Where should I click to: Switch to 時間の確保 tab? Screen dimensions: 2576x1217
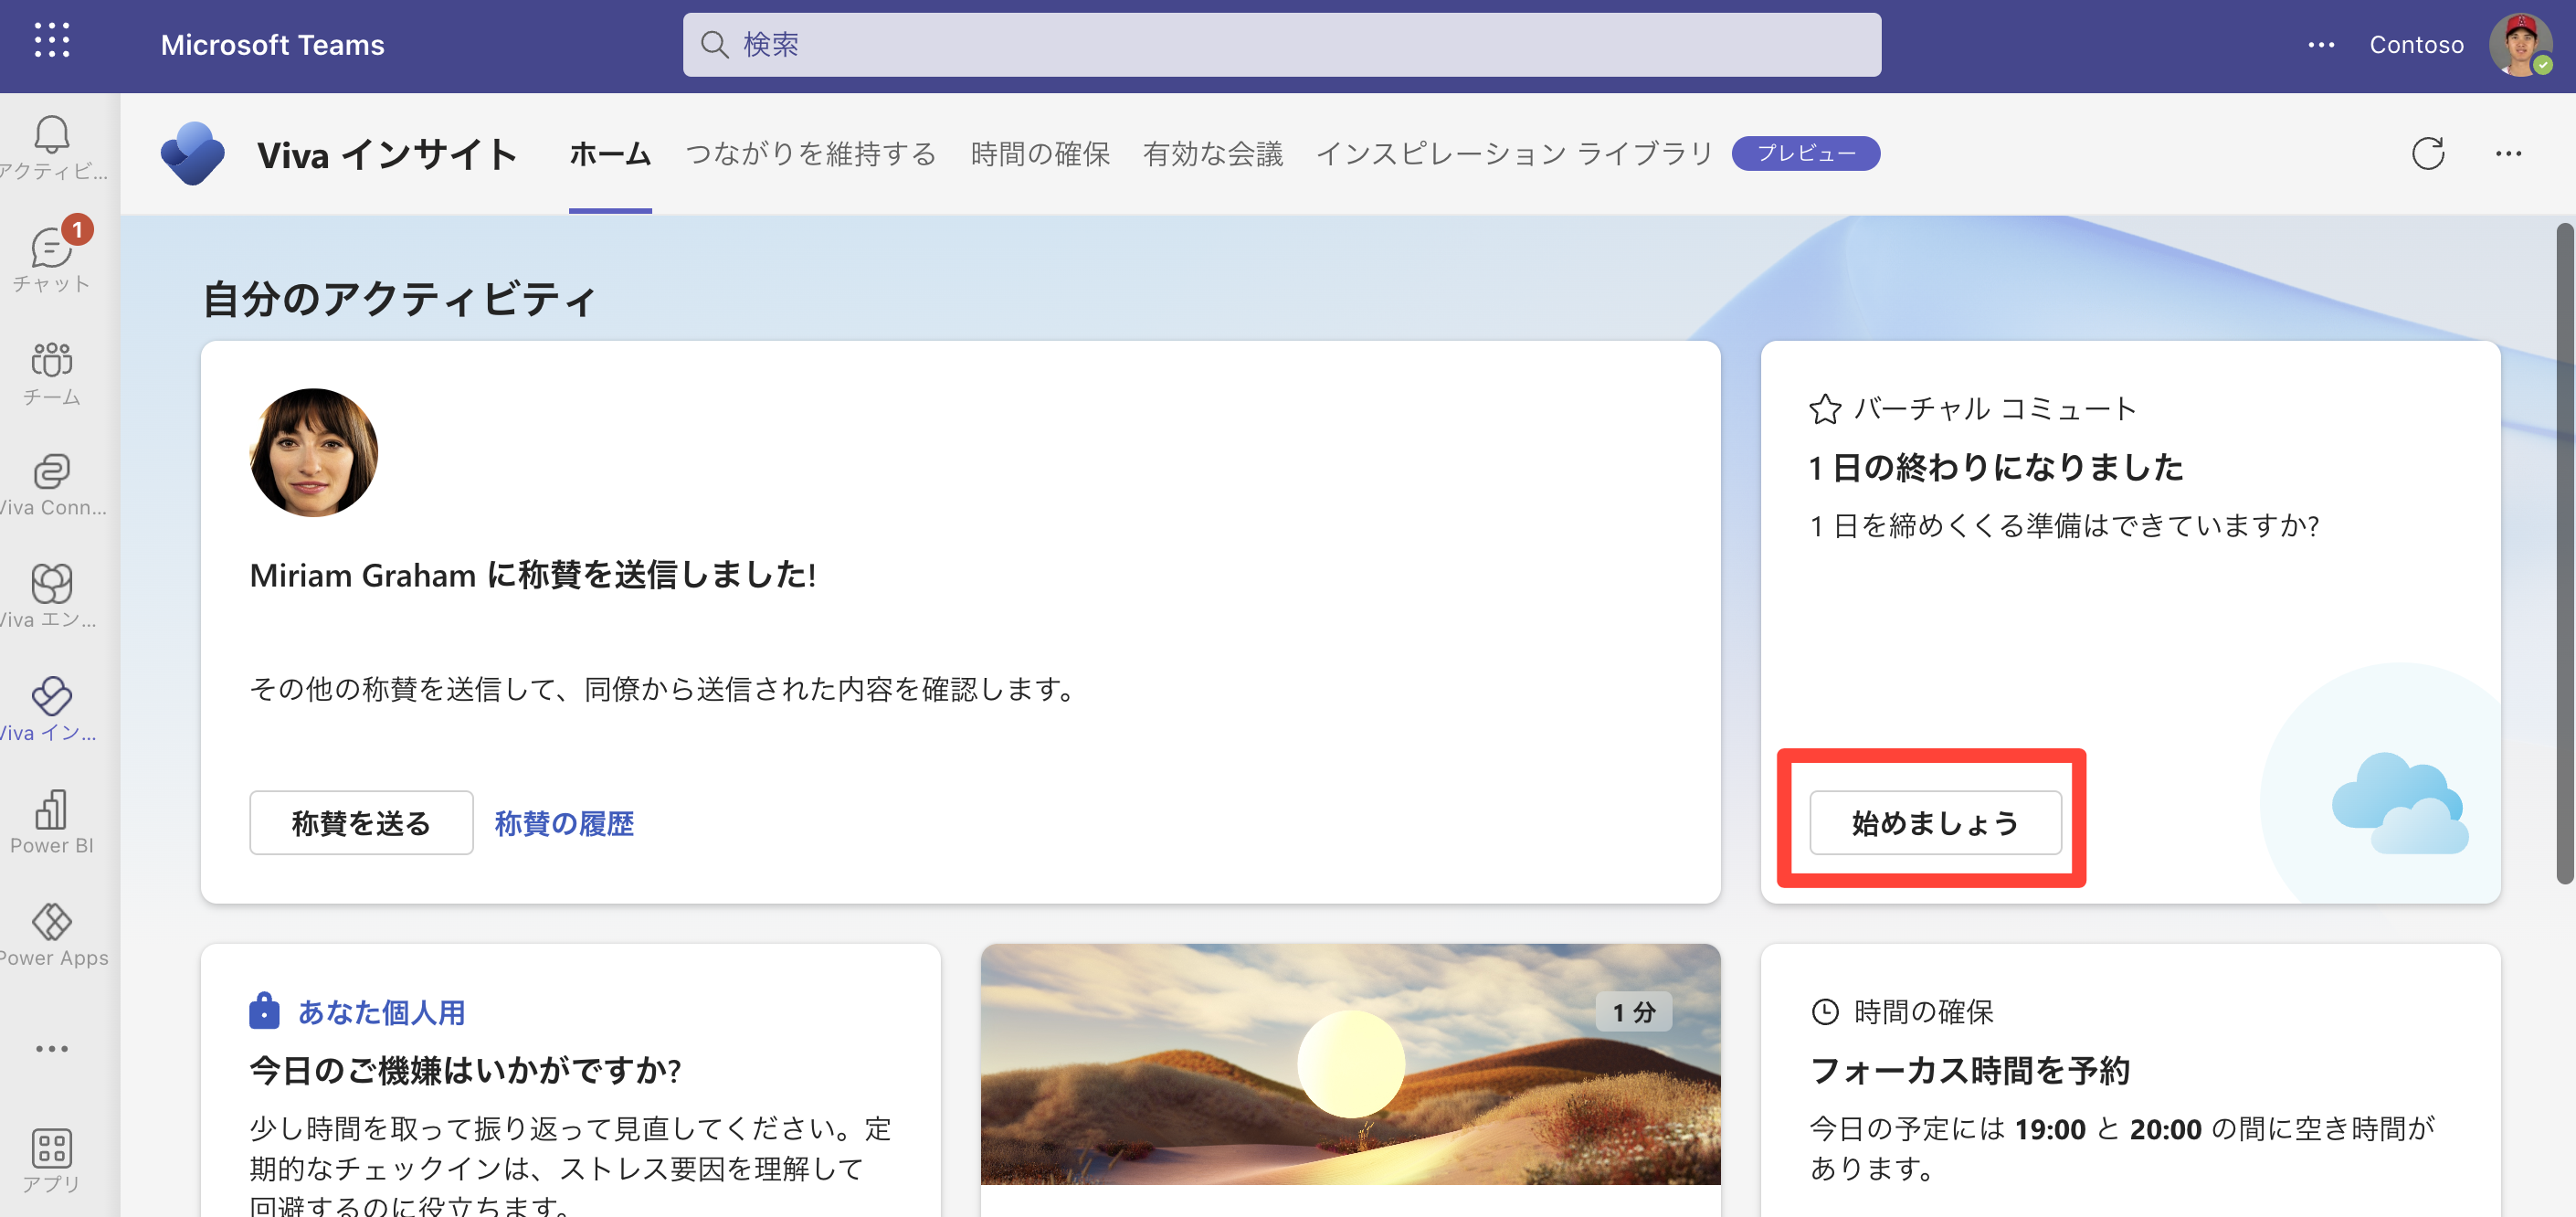(1040, 154)
